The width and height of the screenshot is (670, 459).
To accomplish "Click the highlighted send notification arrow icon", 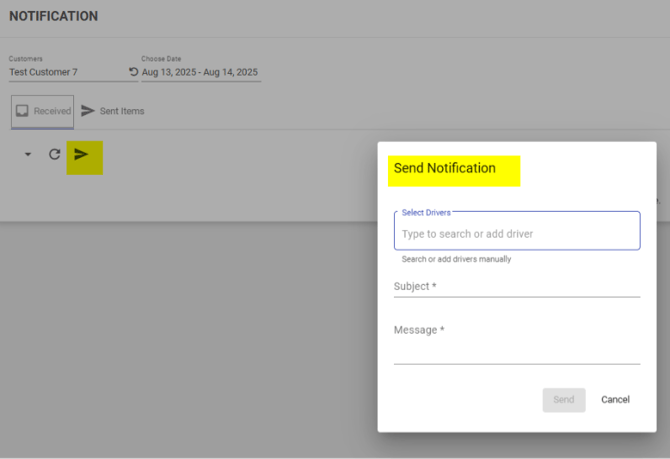I will coord(82,155).
